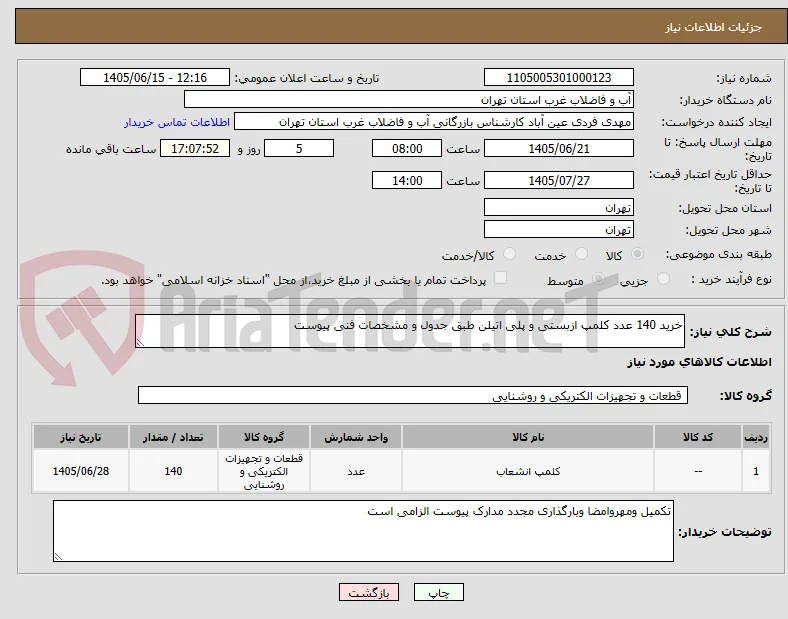
Task: Click the goods group cell in table row
Action: pos(264,471)
